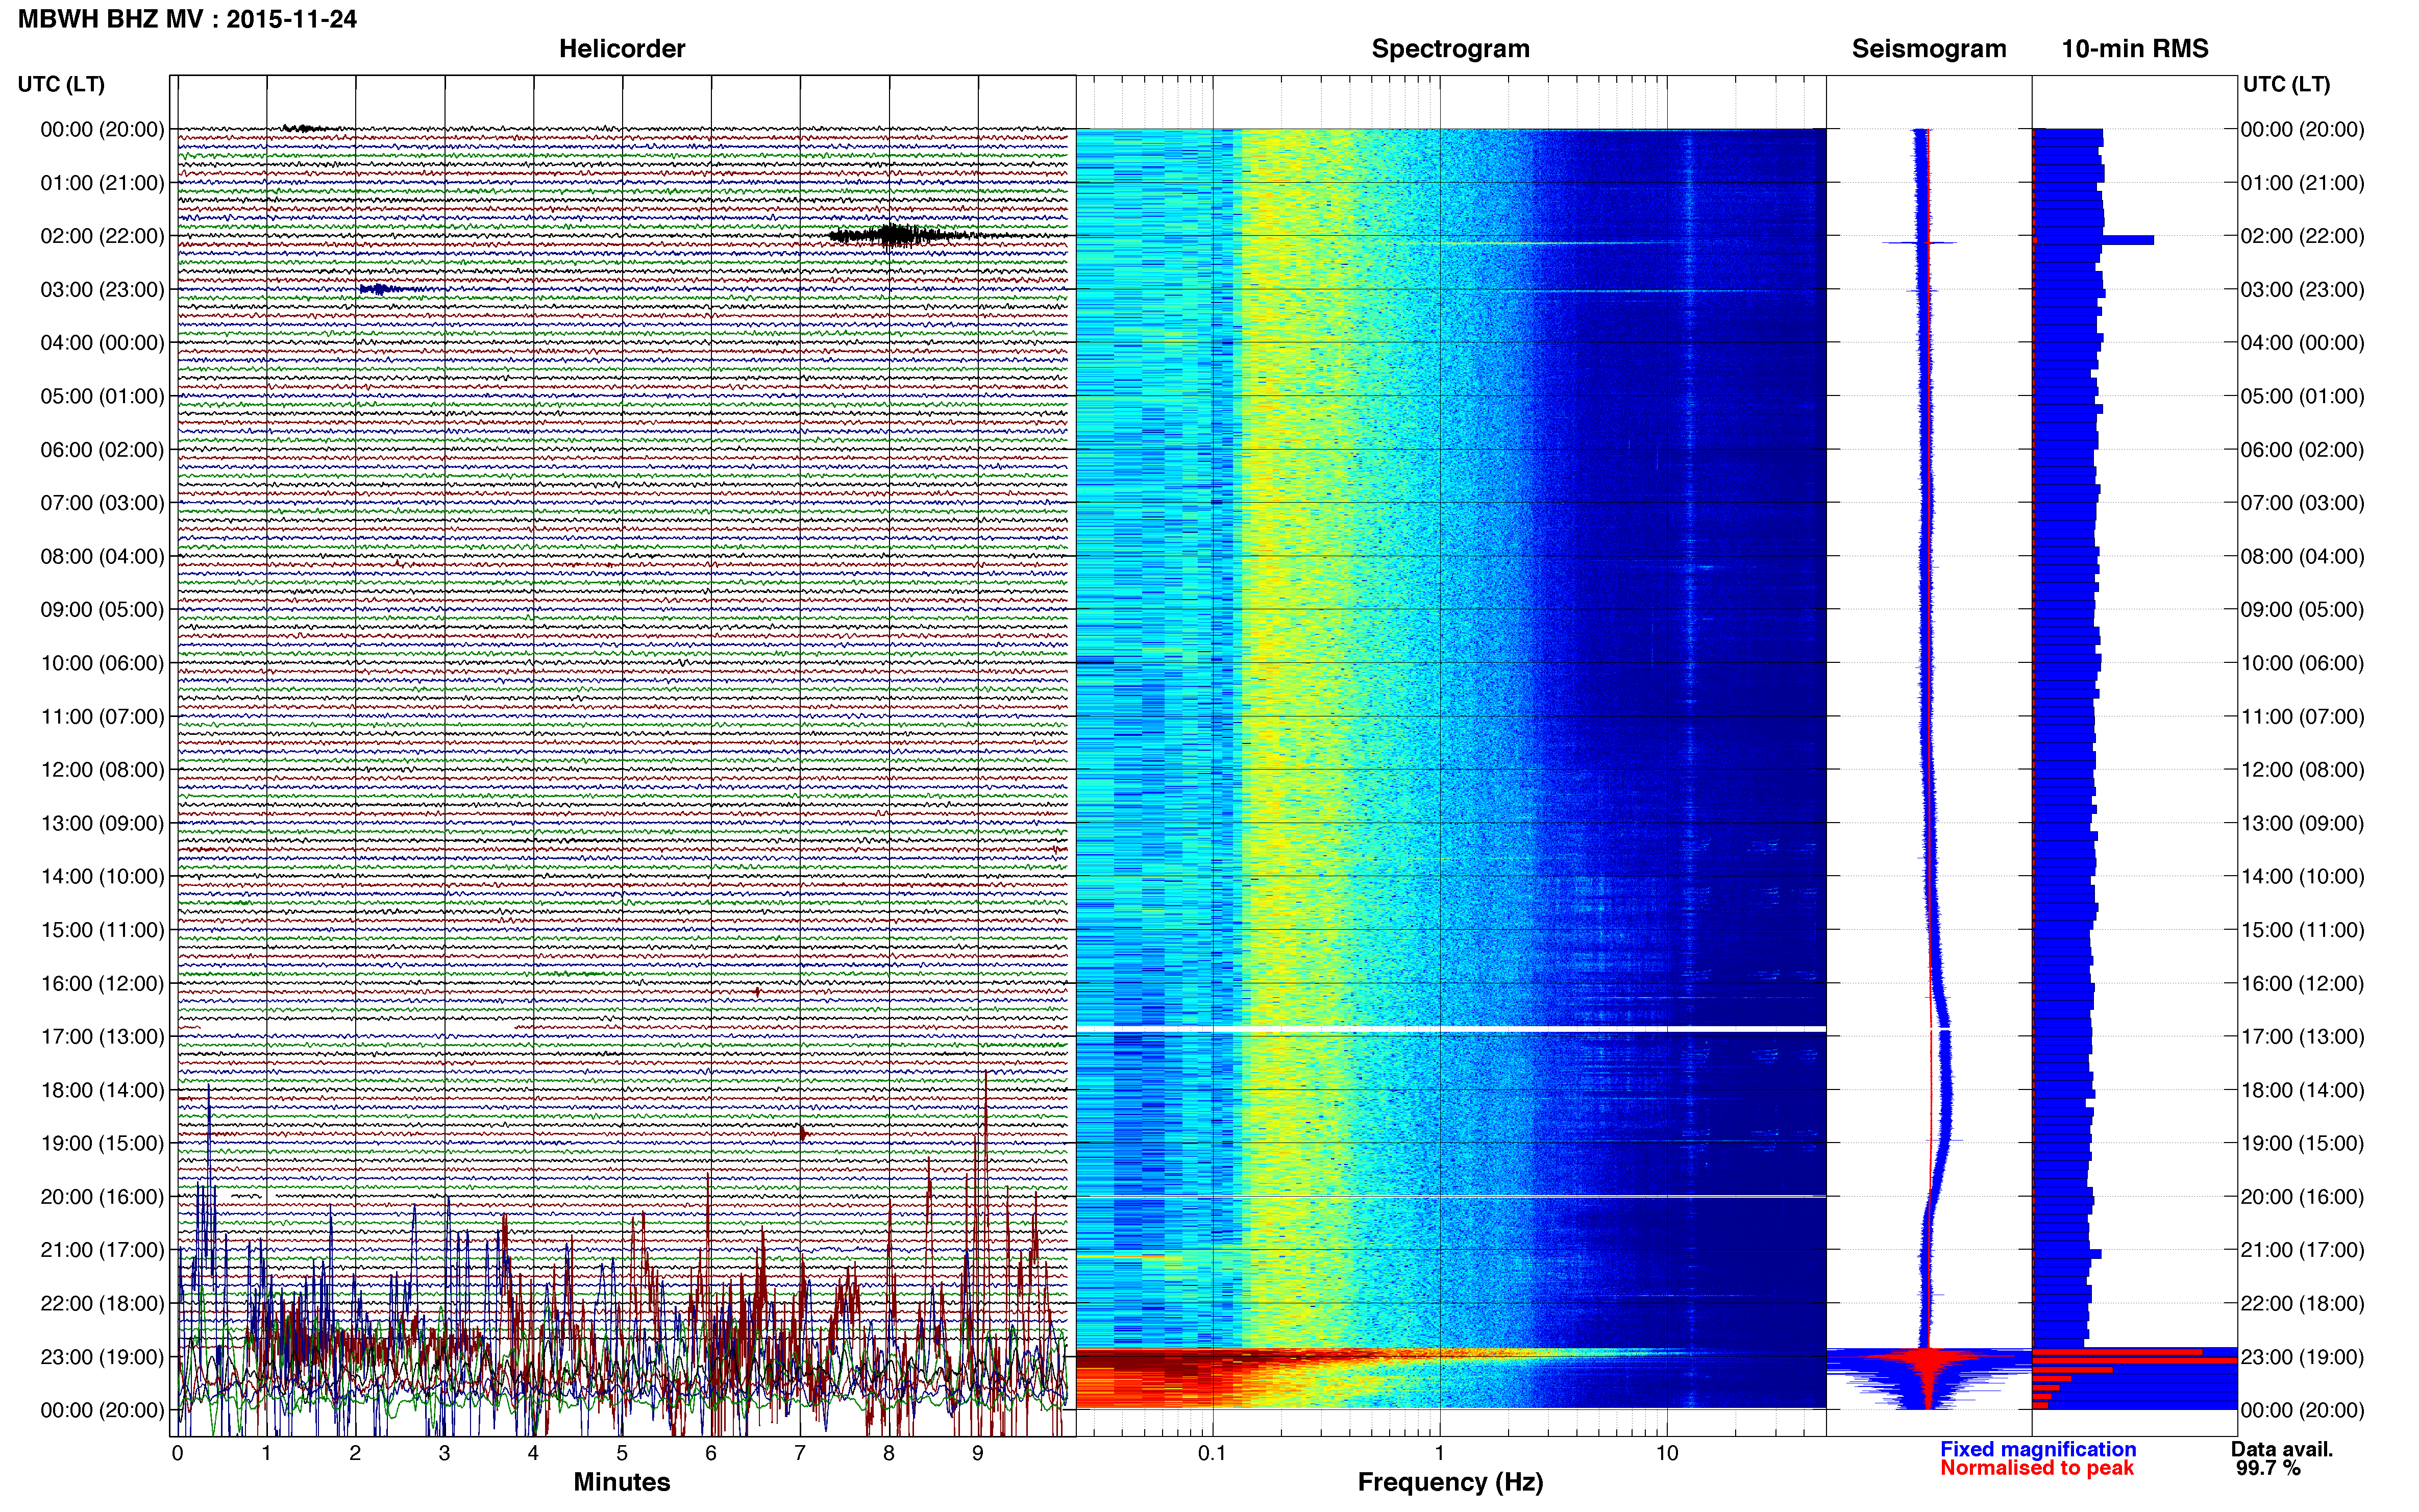
Task: Click the 'Minutes' axis label
Action: (x=621, y=1482)
